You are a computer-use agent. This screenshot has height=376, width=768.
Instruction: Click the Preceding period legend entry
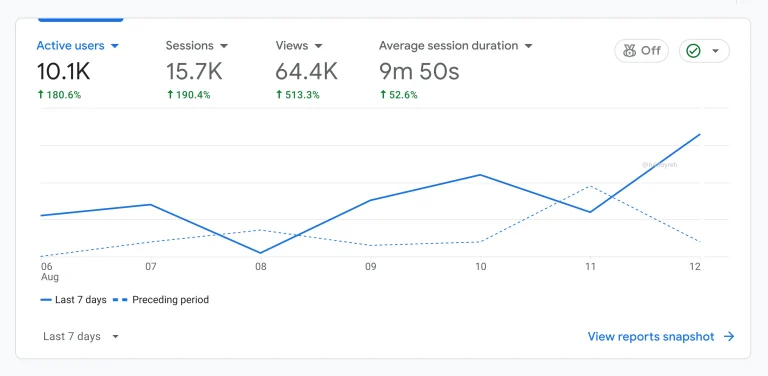click(161, 300)
